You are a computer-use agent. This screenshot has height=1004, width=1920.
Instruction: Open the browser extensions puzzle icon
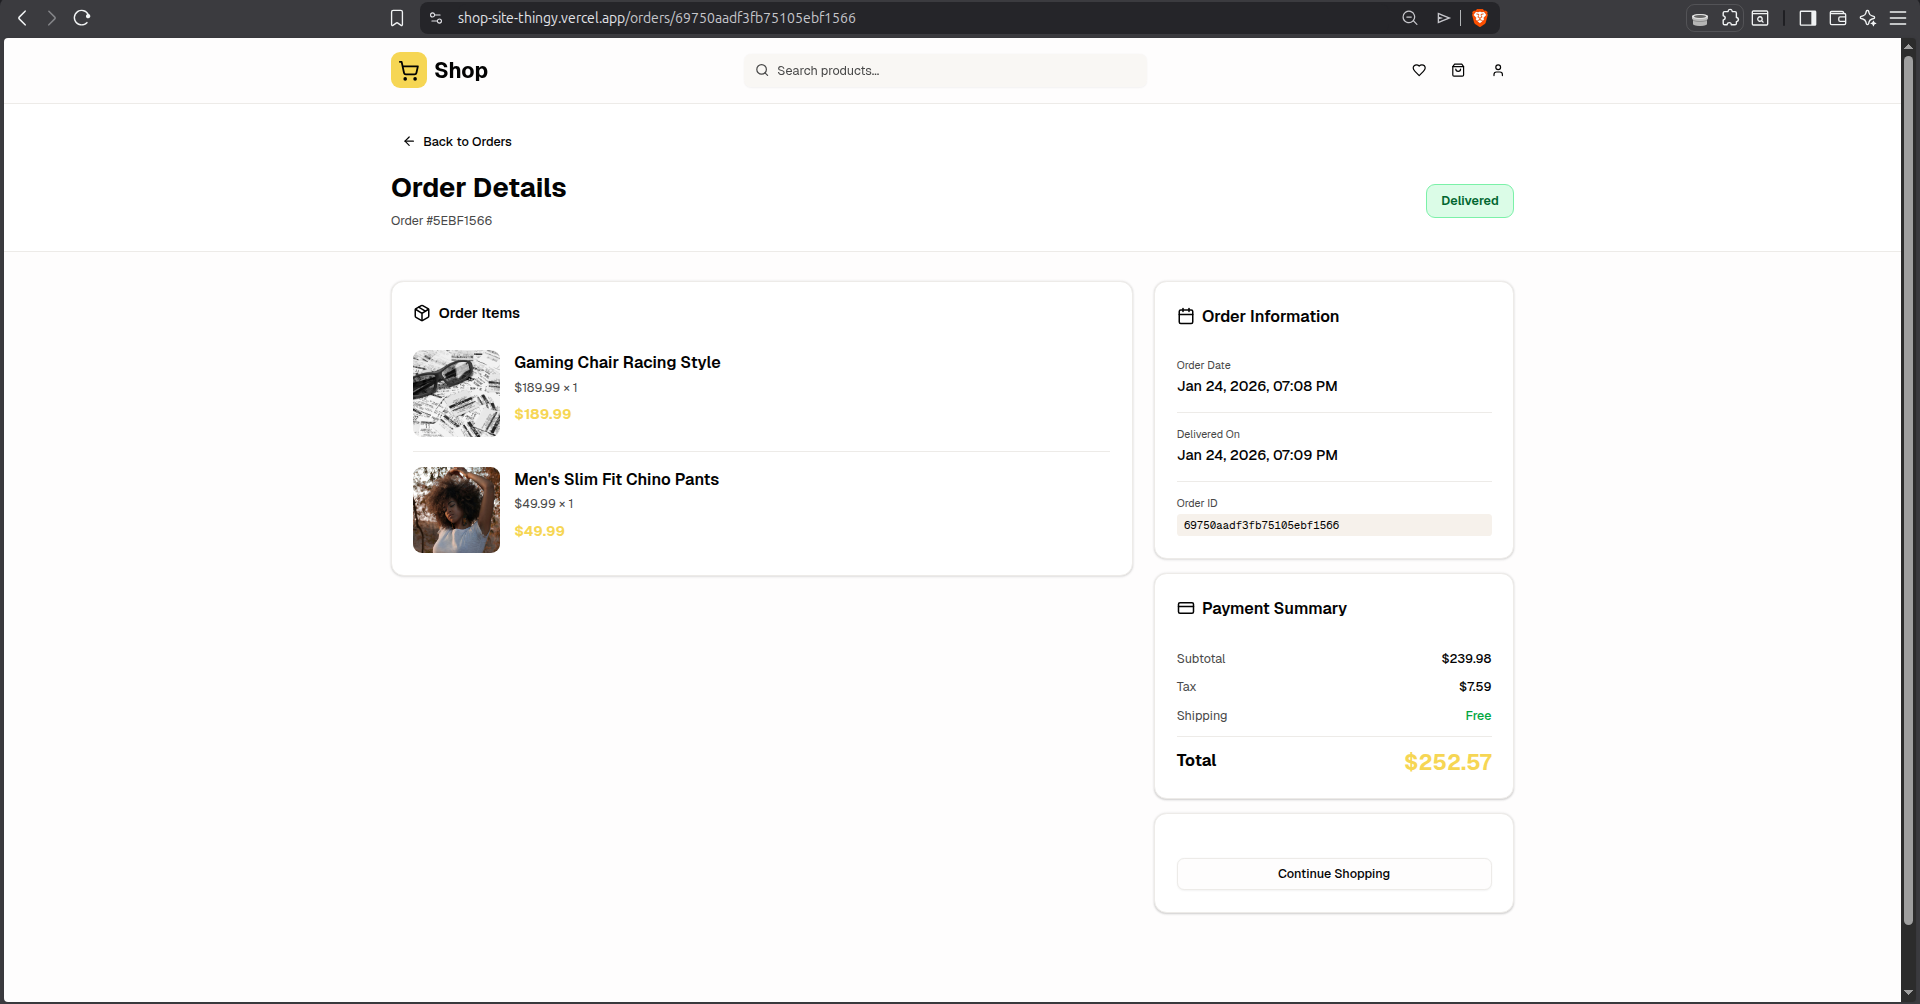1730,18
